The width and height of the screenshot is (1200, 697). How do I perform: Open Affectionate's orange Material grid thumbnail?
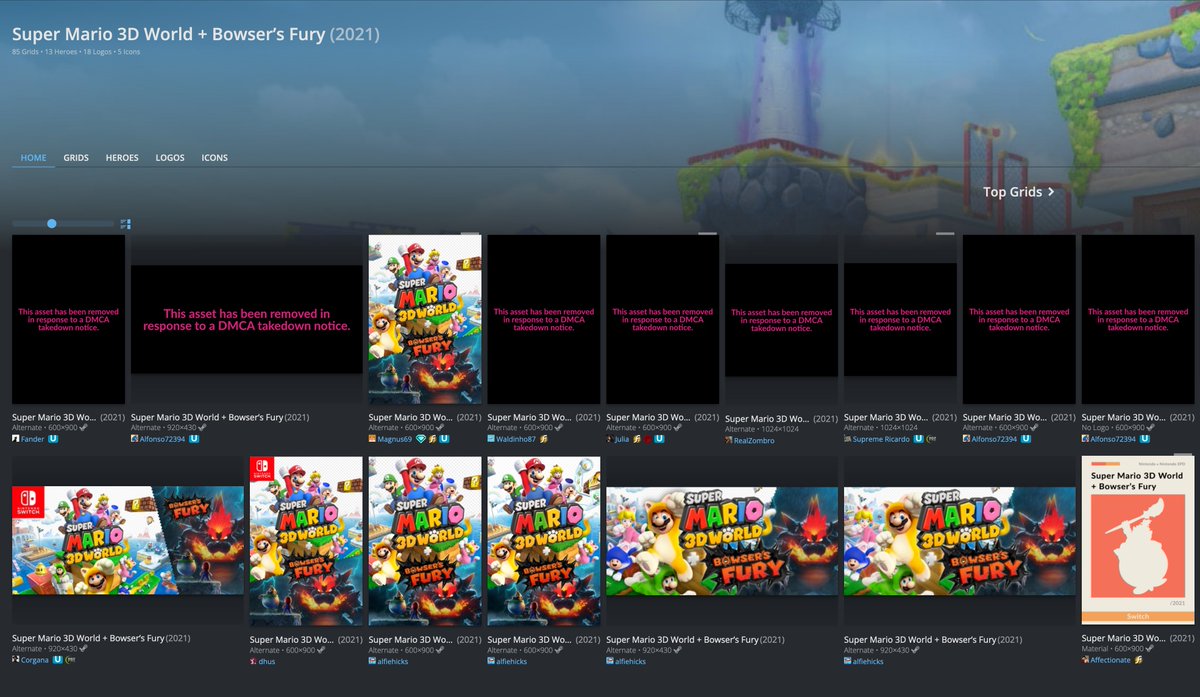click(1138, 541)
